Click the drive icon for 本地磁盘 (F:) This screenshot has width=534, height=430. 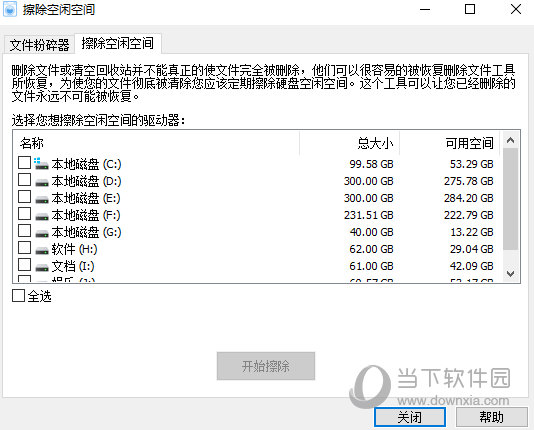point(42,217)
